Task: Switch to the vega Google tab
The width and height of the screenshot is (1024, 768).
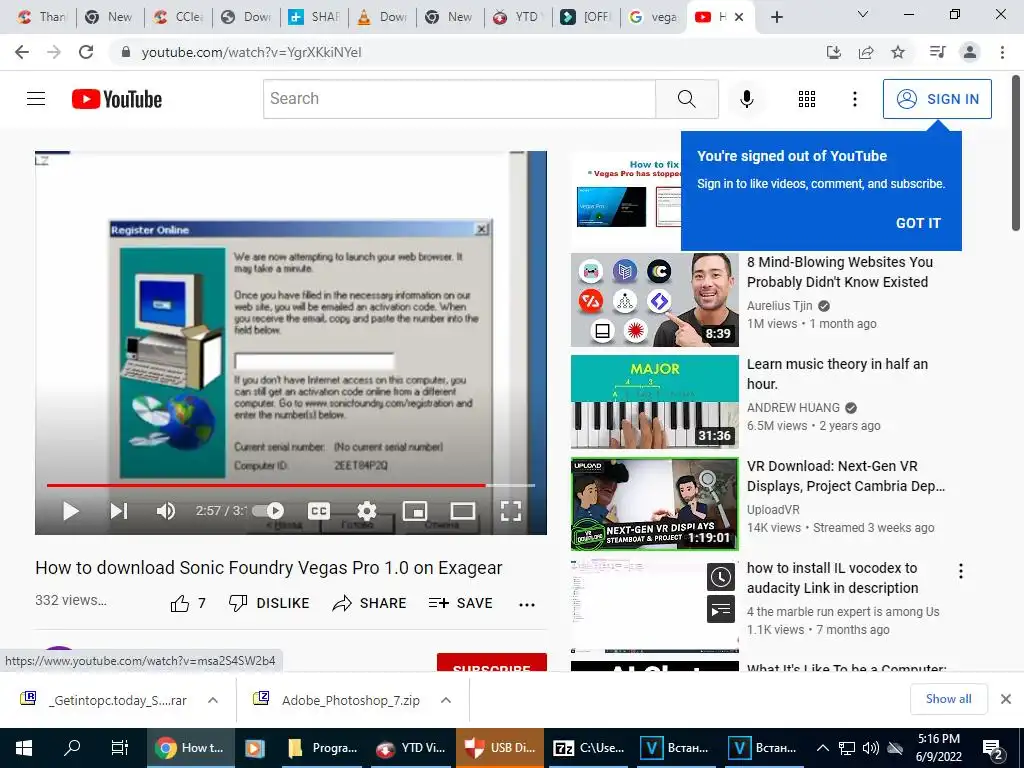Action: click(654, 17)
